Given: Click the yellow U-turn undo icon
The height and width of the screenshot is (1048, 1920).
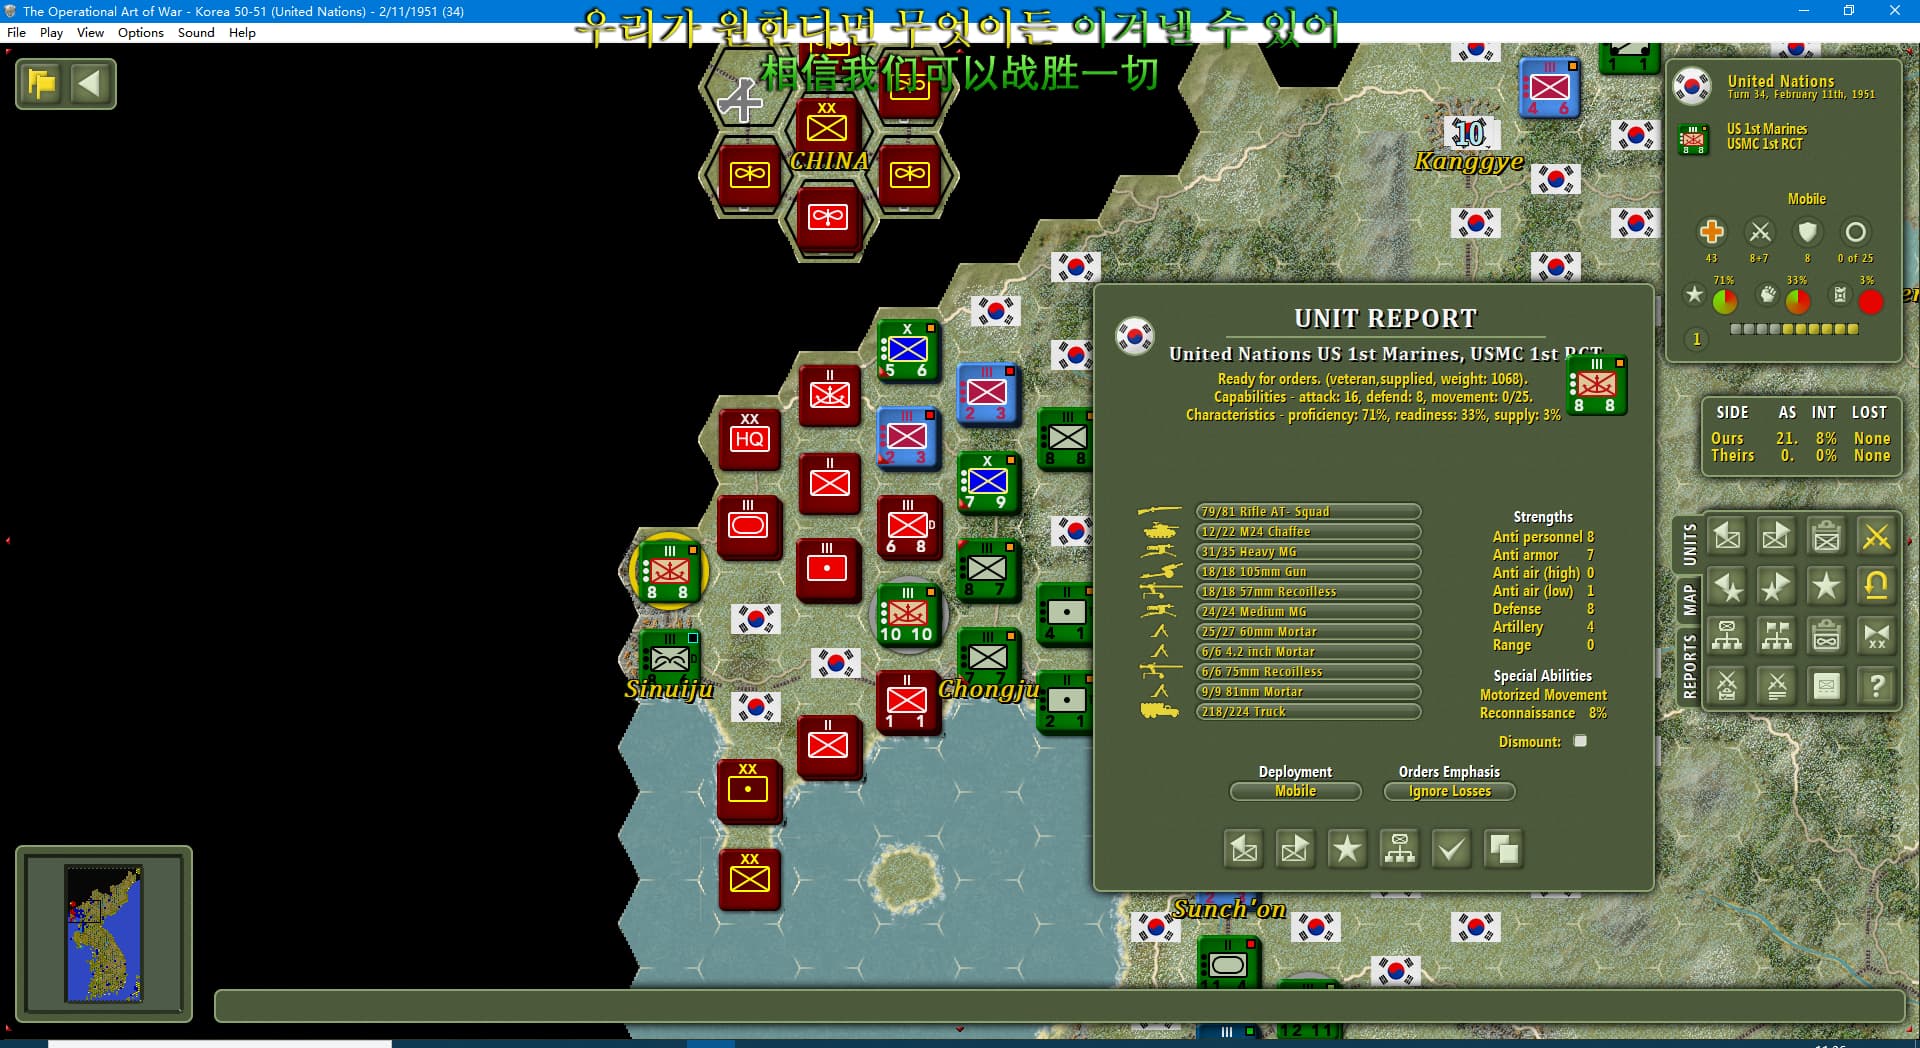Looking at the screenshot, I should (1877, 587).
